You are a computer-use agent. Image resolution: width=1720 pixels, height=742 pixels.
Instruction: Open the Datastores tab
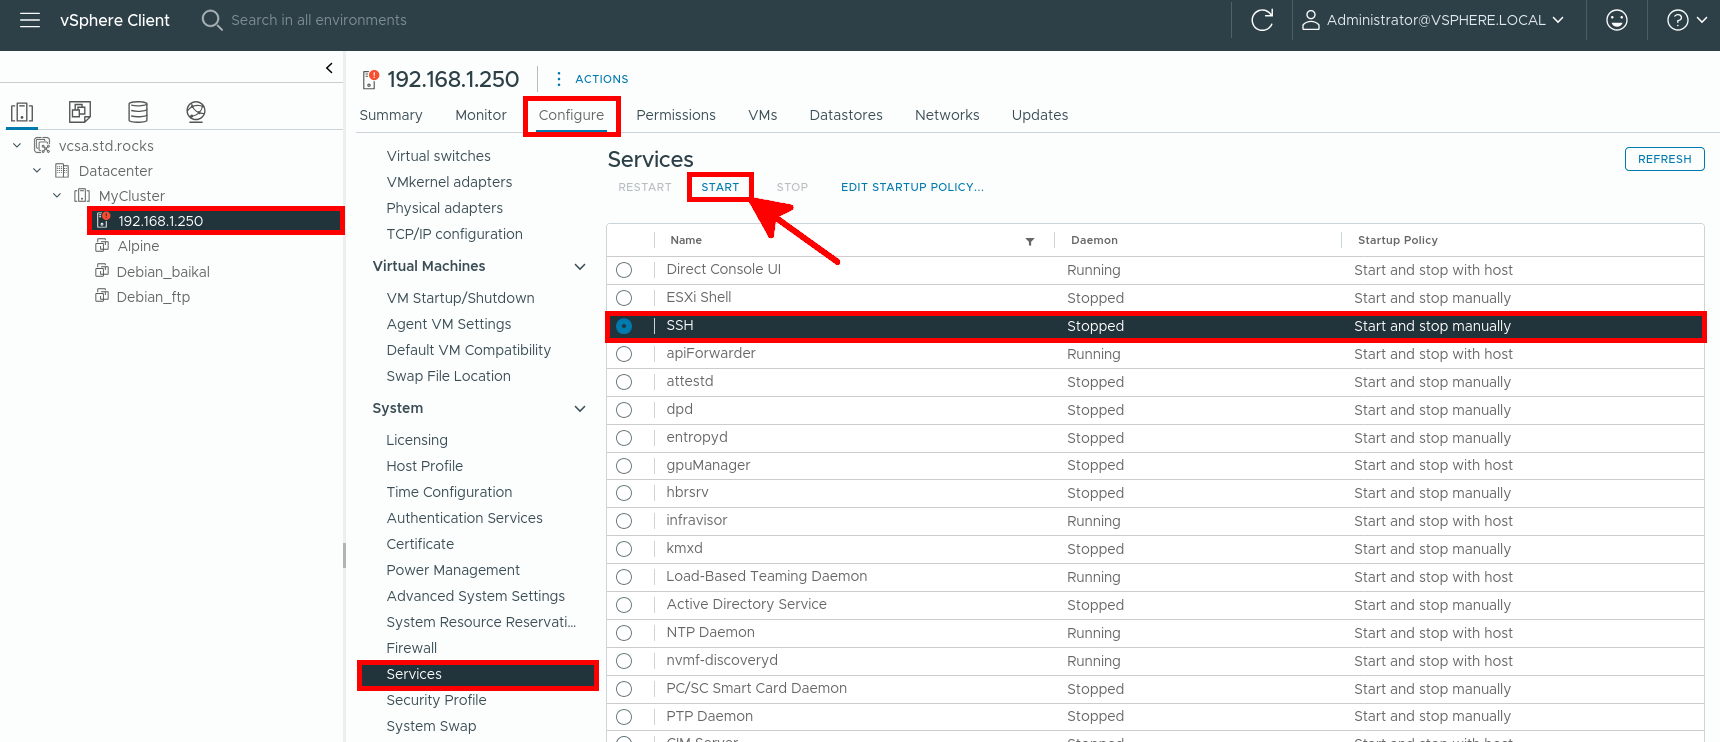[846, 115]
